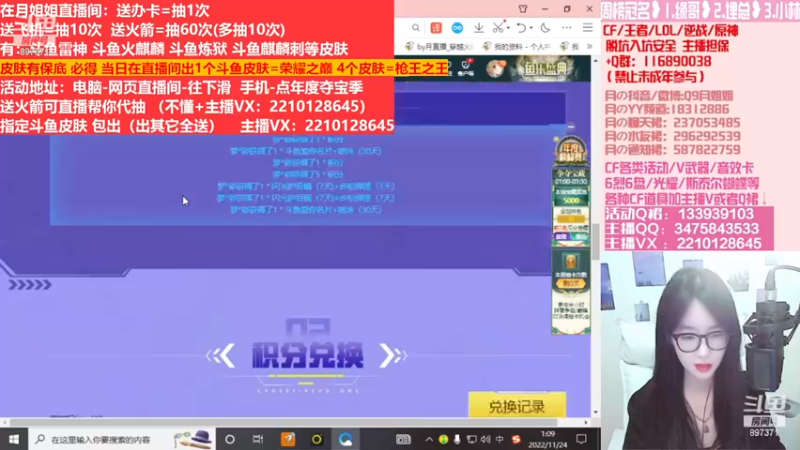Click the 5000 prize indicator in sidebar

571,201
